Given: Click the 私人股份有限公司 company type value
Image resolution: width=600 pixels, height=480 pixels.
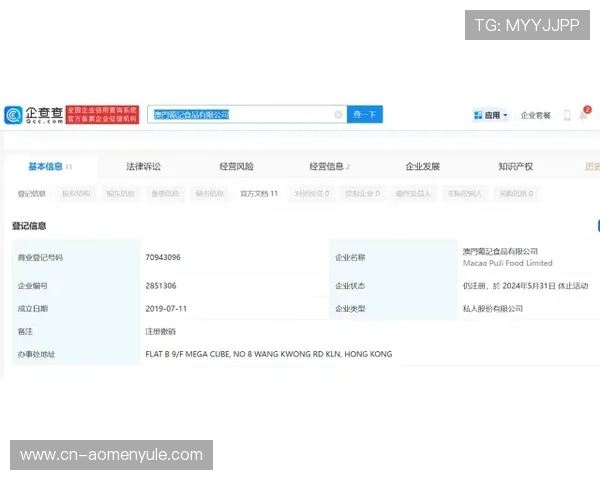Looking at the screenshot, I should click(492, 309).
